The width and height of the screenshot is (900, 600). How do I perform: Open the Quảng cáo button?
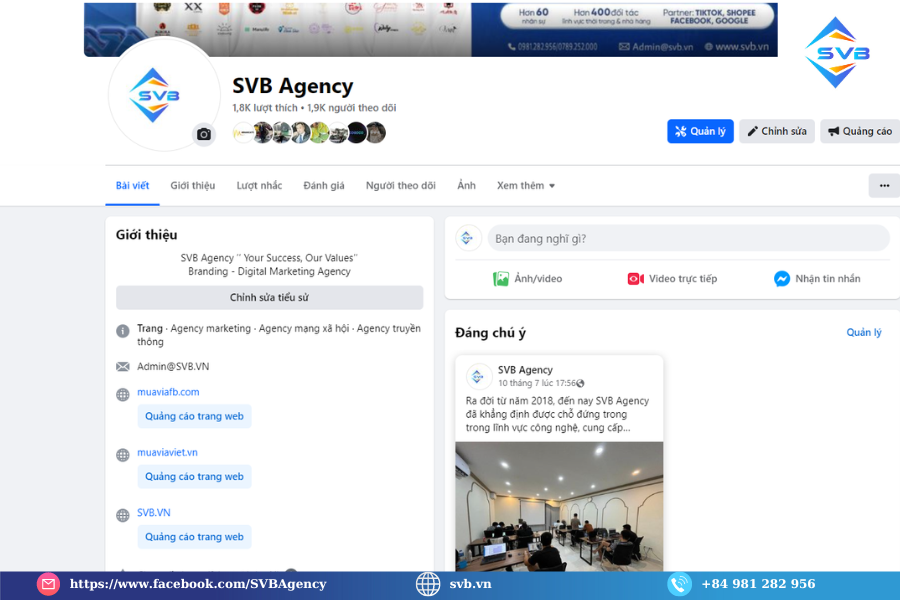[x=860, y=131]
